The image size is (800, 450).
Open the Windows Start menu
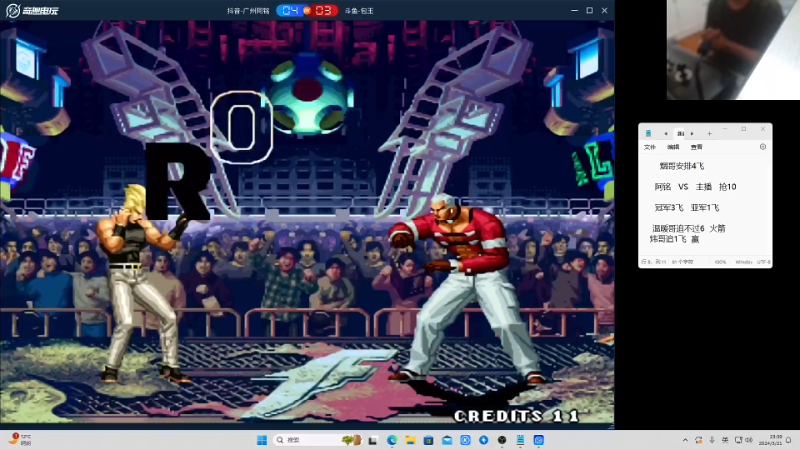coord(262,440)
